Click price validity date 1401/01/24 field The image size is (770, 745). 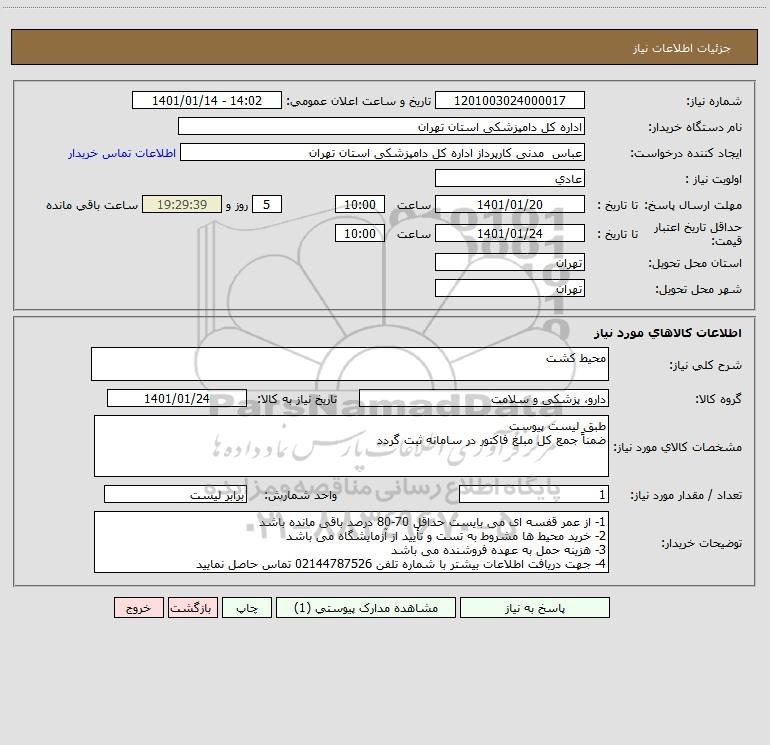510,233
